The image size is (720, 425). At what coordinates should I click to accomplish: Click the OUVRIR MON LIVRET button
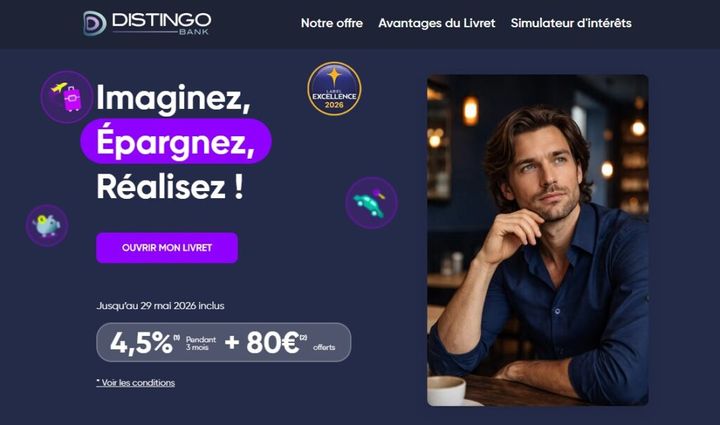coord(167,248)
